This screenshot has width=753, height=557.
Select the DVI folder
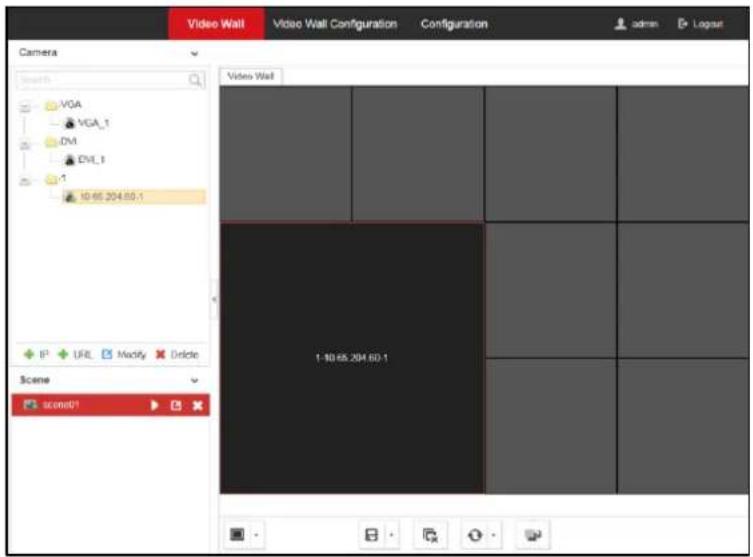[x=61, y=141]
